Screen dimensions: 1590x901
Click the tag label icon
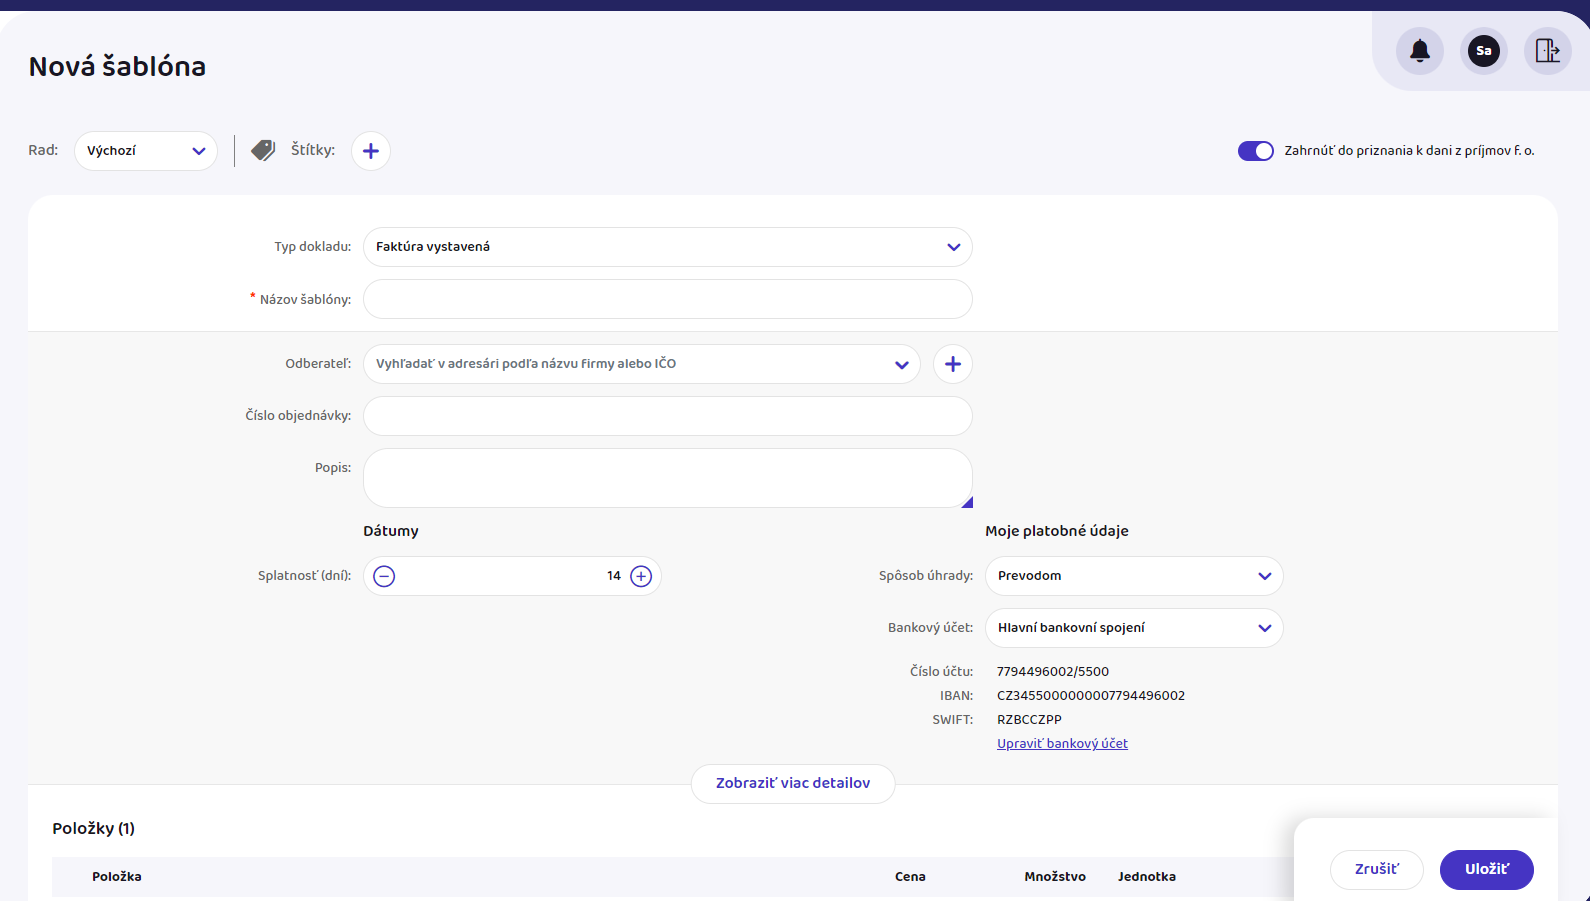263,150
